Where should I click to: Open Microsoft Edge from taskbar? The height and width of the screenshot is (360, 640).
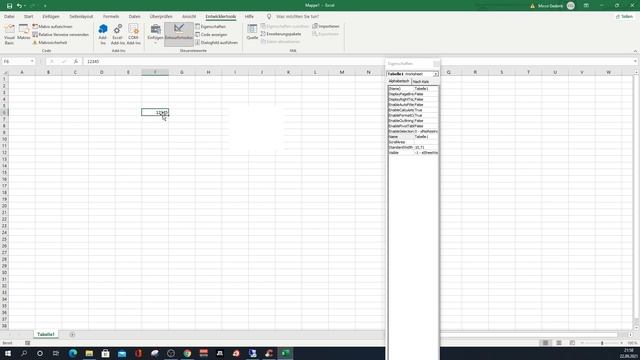coord(73,353)
